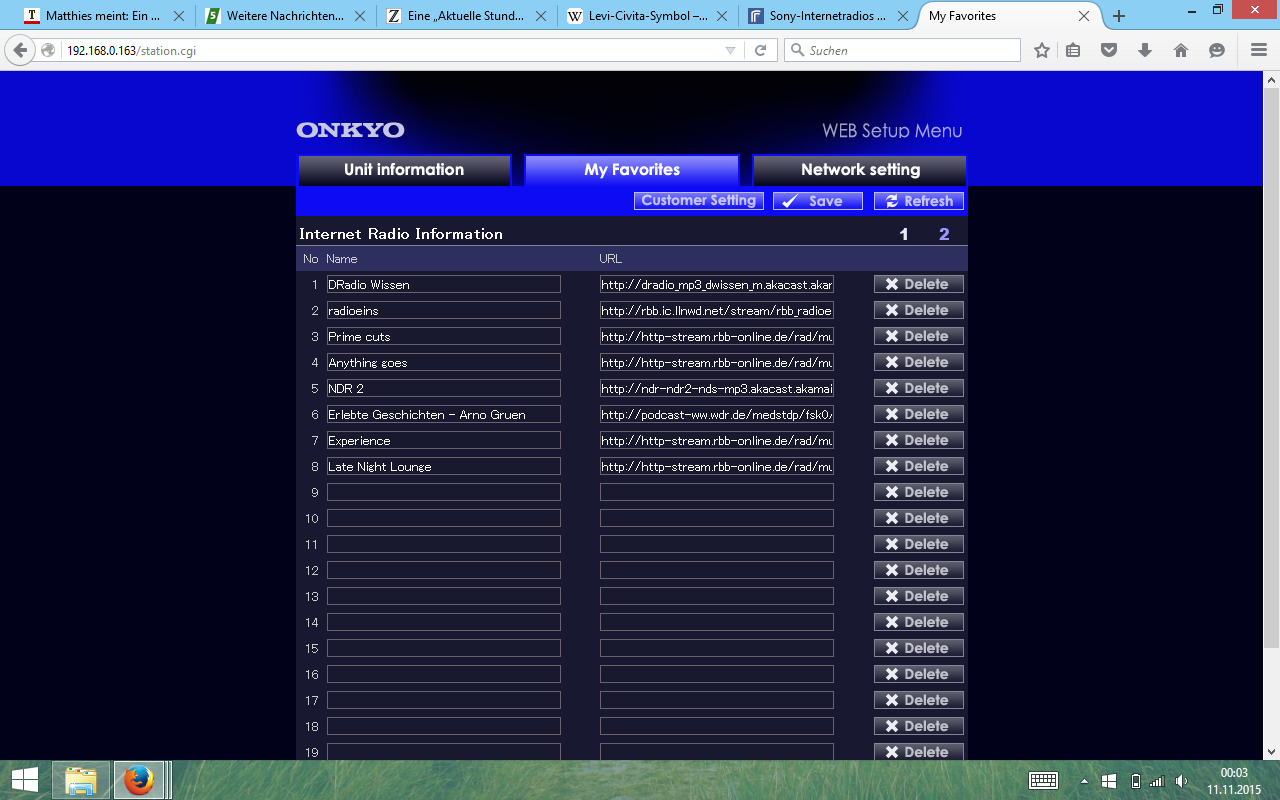Expand the address bar history dropdown

pos(730,50)
